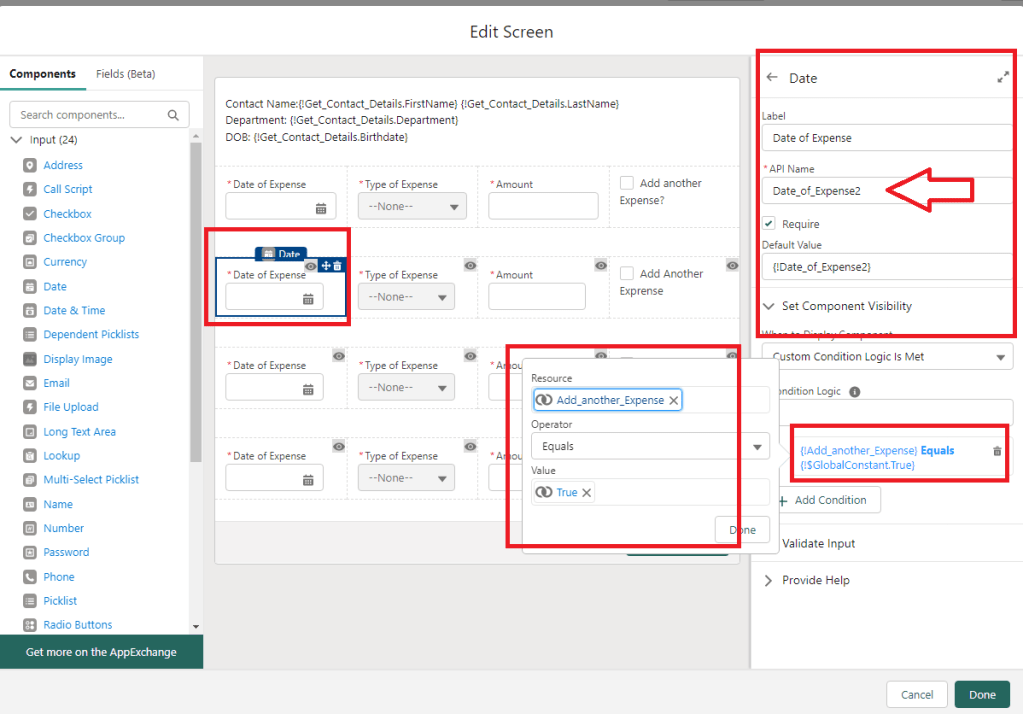Toggle the Require checkbox
Screen dimensions: 1023x714
coord(769,224)
